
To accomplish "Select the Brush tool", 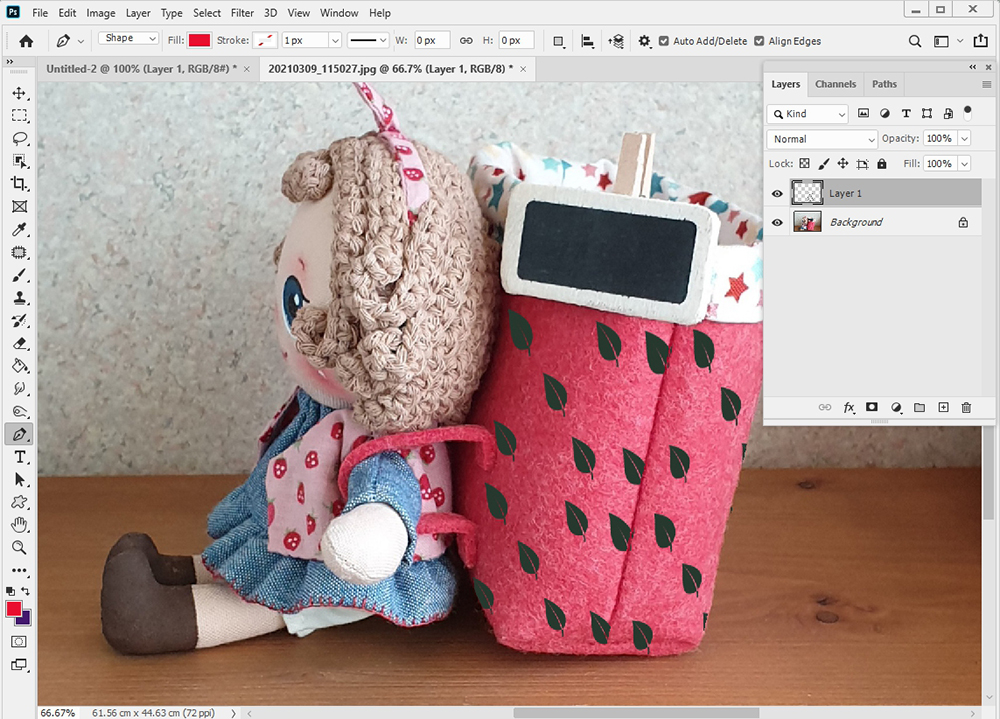I will tap(19, 276).
